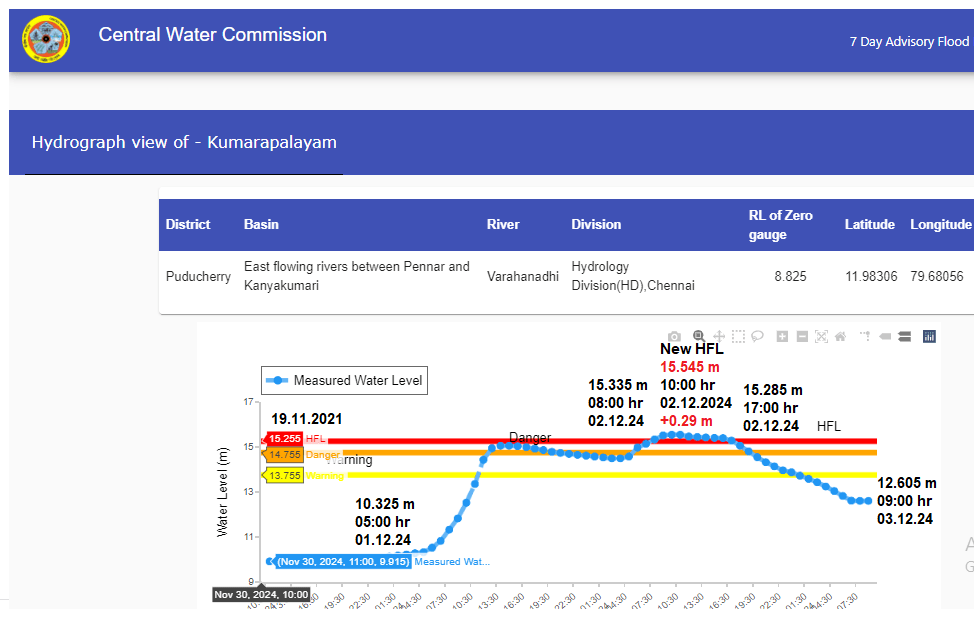974x636 pixels.
Task: Click the Autoscale icon in chart toolbar
Action: pyautogui.click(x=821, y=337)
